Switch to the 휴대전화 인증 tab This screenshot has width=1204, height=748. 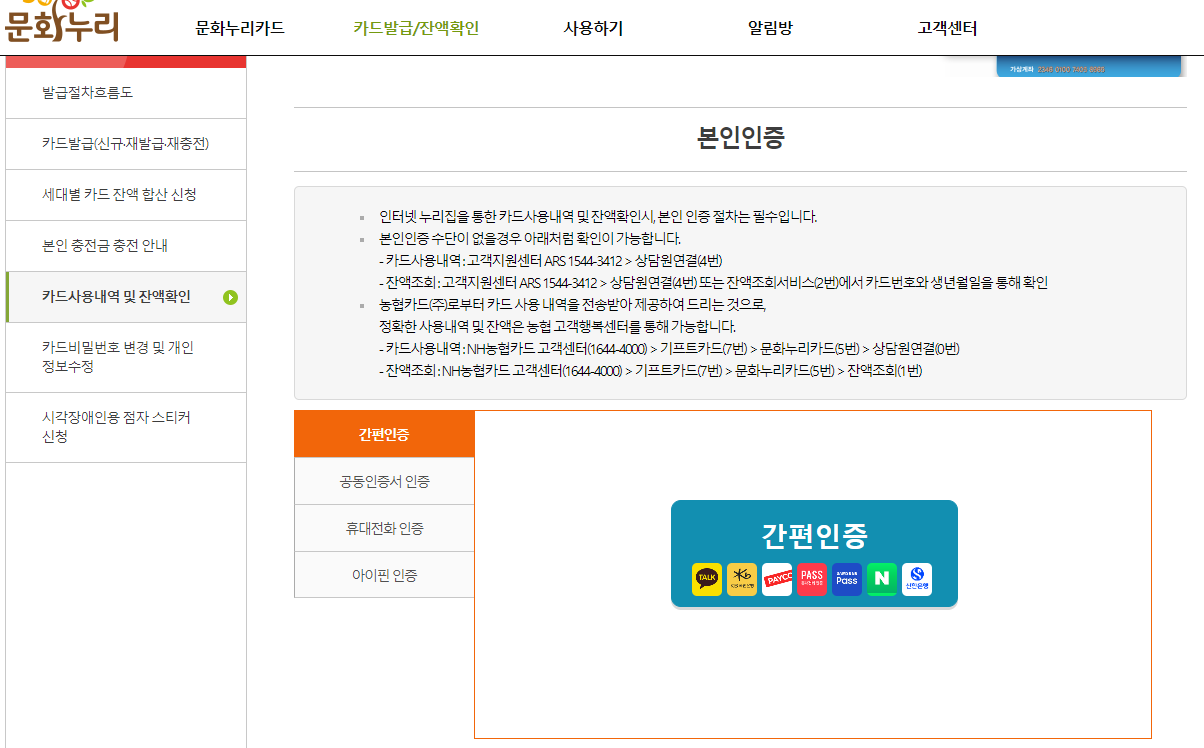[384, 528]
